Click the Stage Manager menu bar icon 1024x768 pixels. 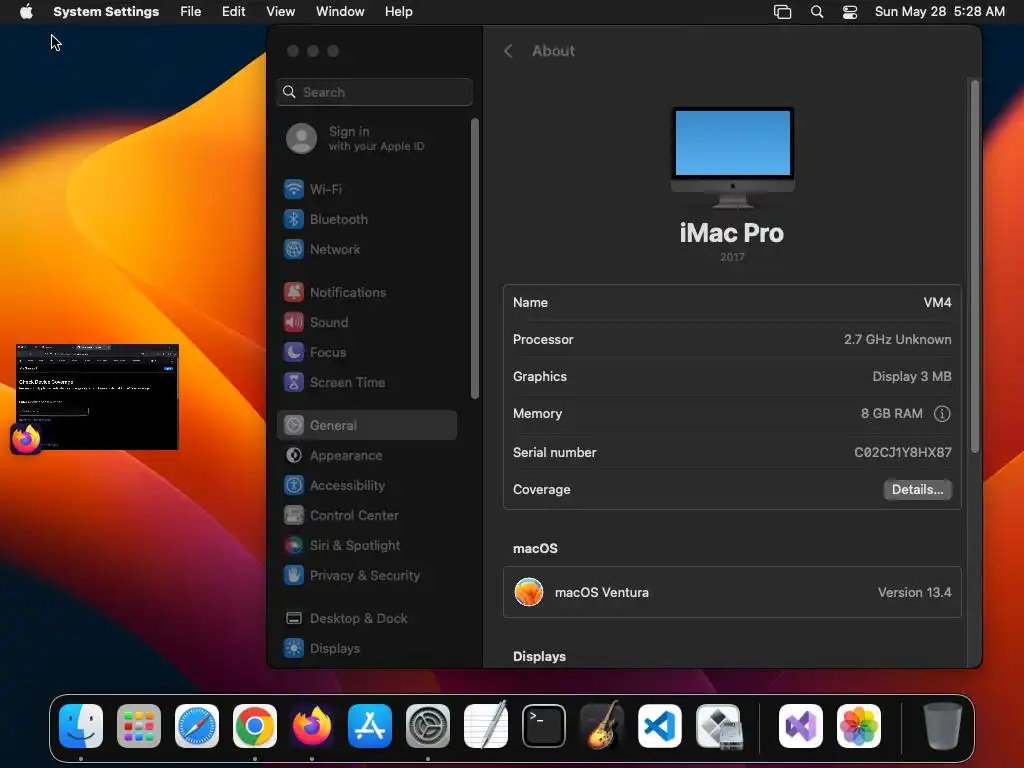click(x=782, y=12)
